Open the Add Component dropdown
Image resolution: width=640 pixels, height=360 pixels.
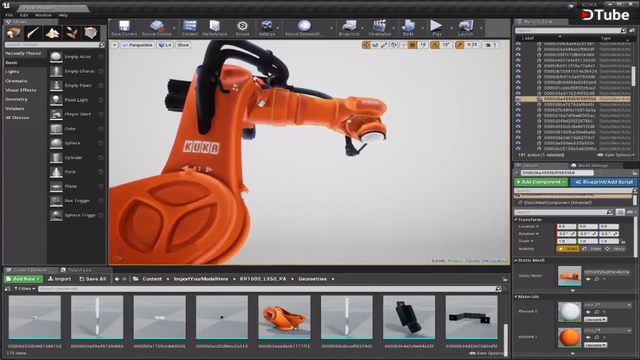point(540,182)
